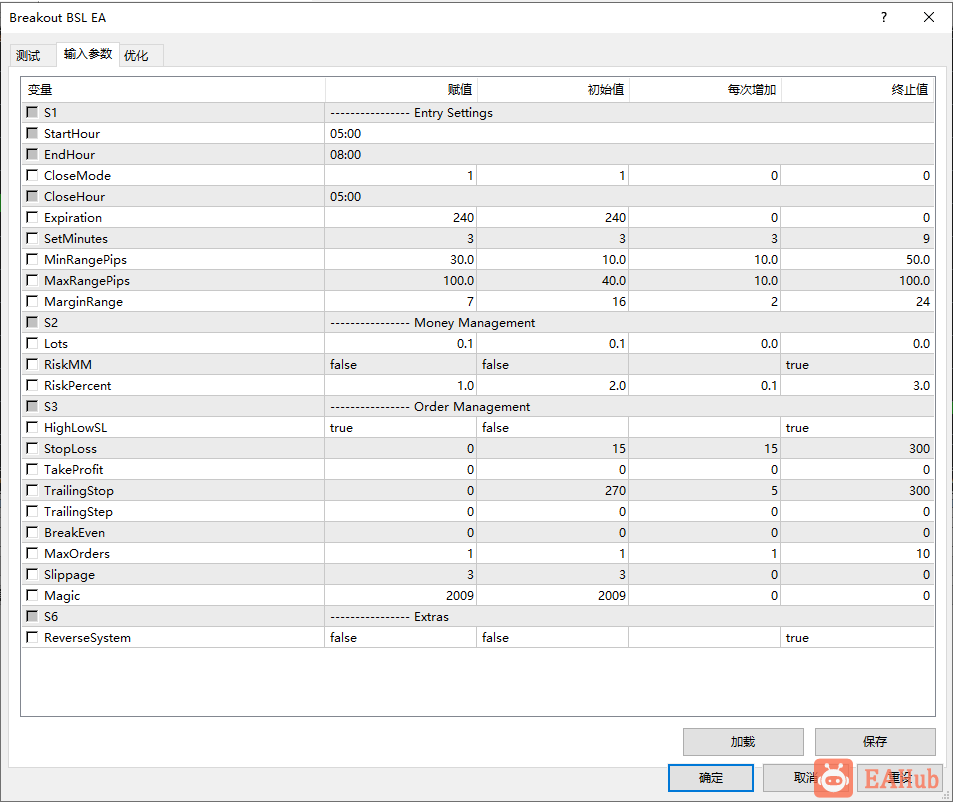Select the Entry Settings separator row
The height and width of the screenshot is (804, 953).
[478, 112]
